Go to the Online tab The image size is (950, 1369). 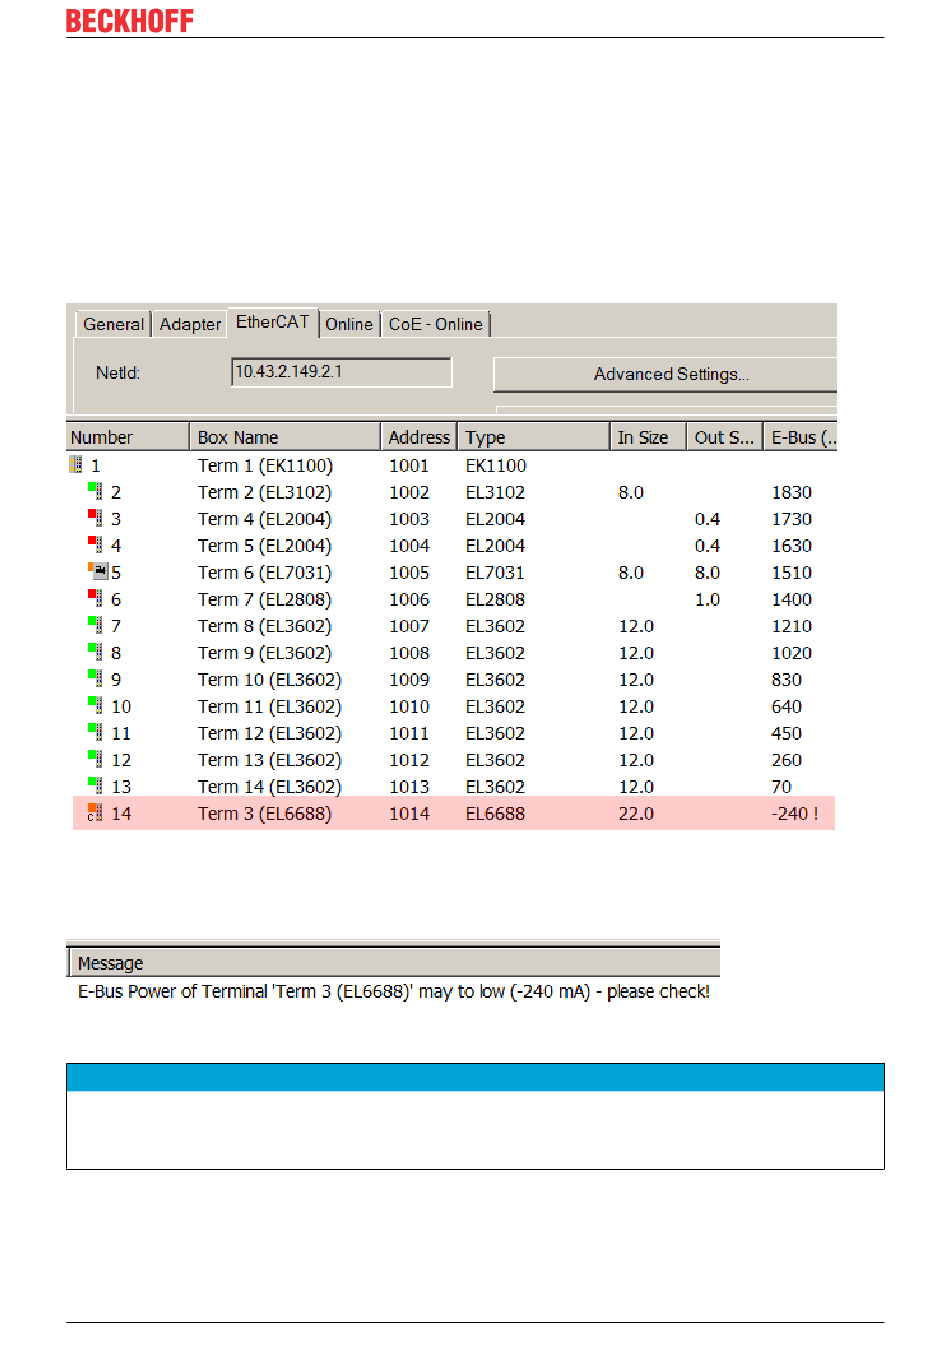pos(349,324)
